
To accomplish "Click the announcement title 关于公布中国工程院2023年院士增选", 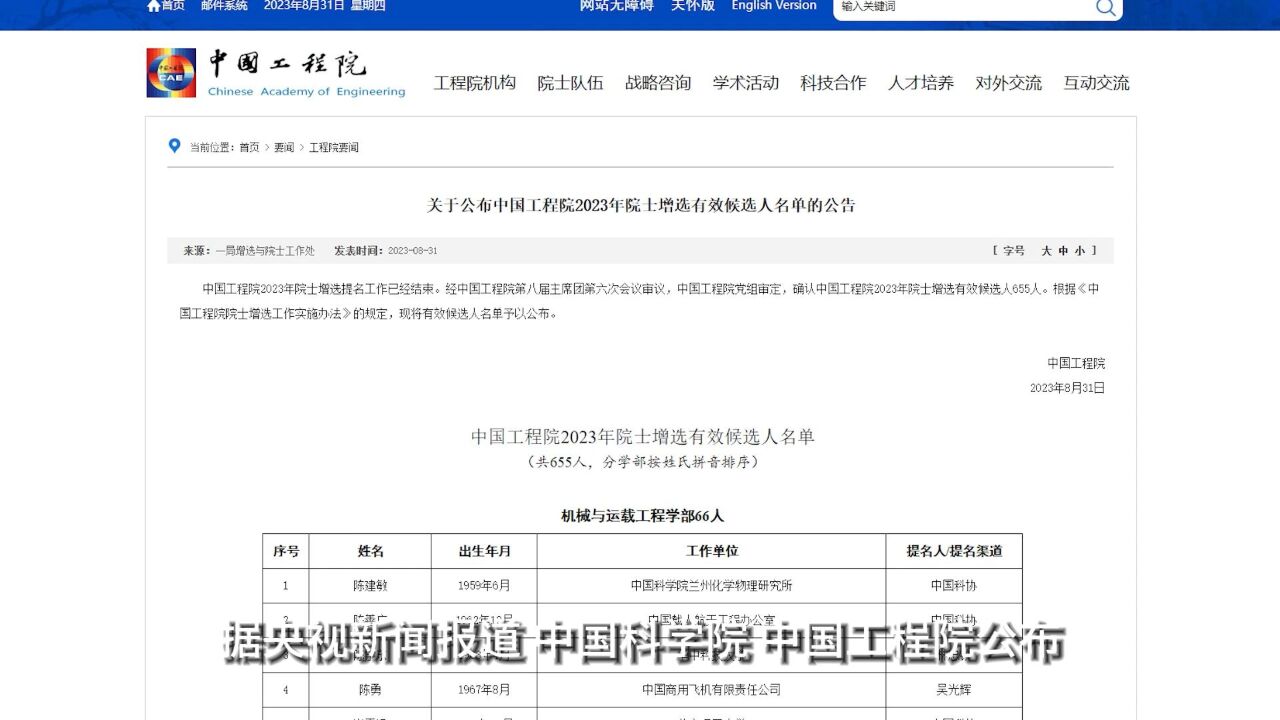I will tap(641, 205).
